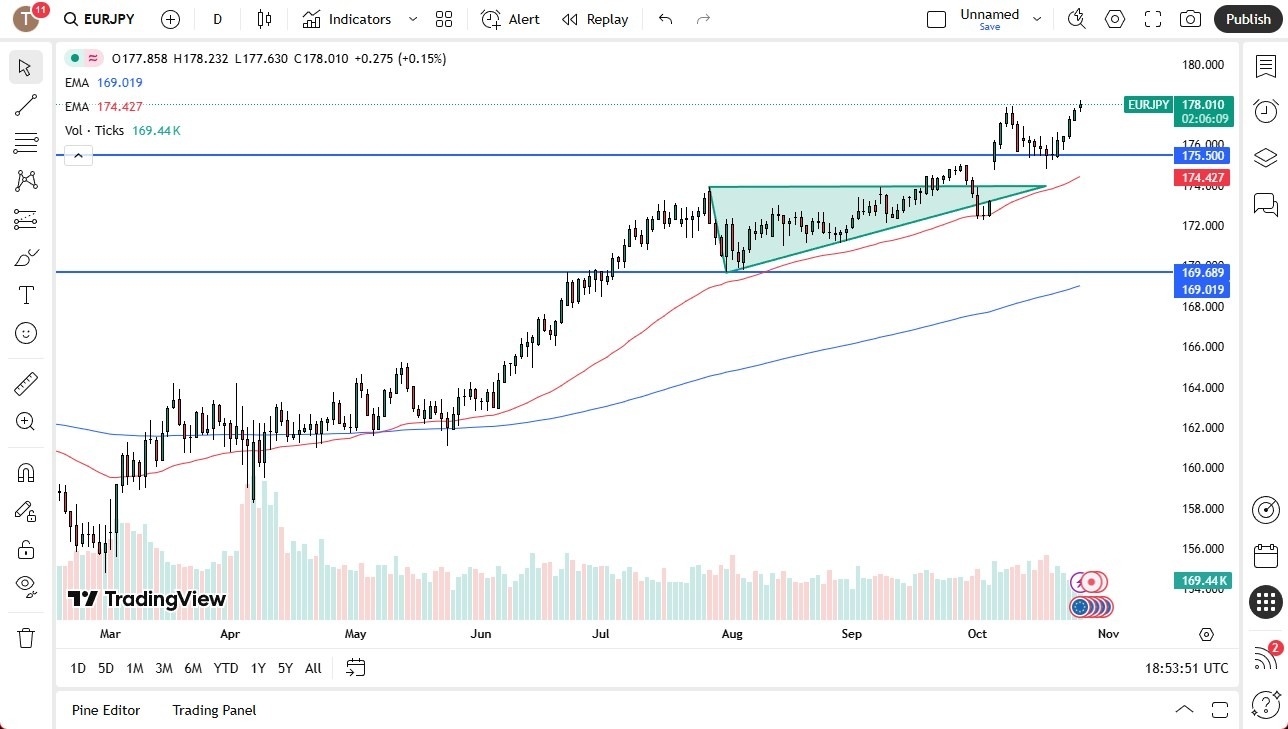Screen dimensions: 1288x729
Task: Open the Indicators dropdown arrow
Action: coord(411,19)
